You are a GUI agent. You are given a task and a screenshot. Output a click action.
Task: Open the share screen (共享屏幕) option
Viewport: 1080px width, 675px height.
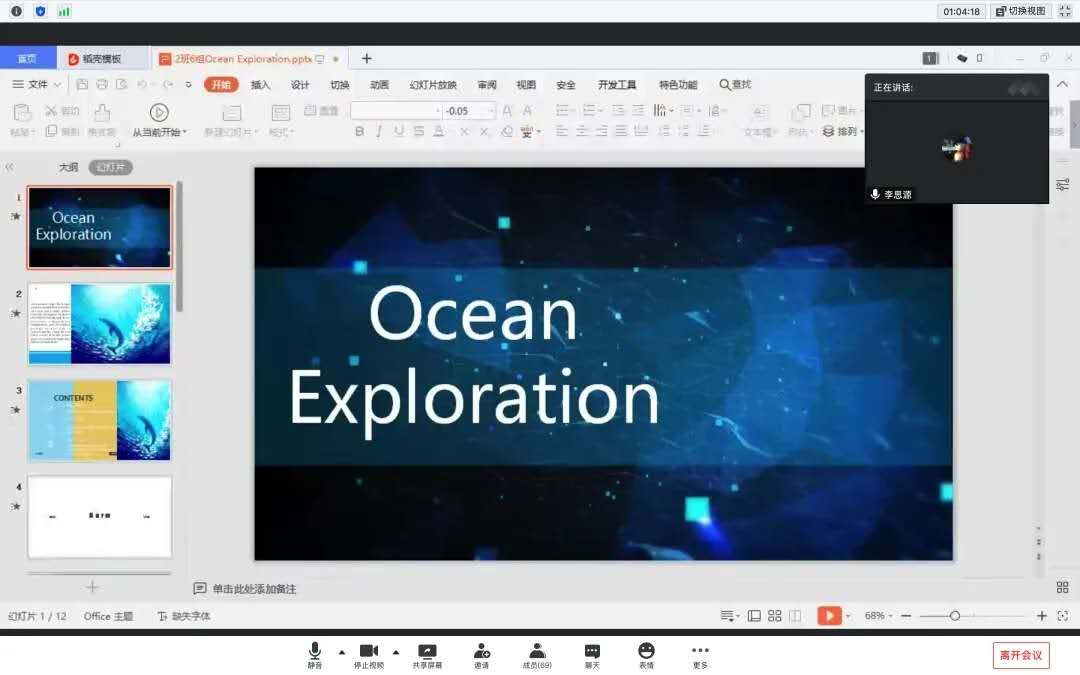pyautogui.click(x=427, y=654)
